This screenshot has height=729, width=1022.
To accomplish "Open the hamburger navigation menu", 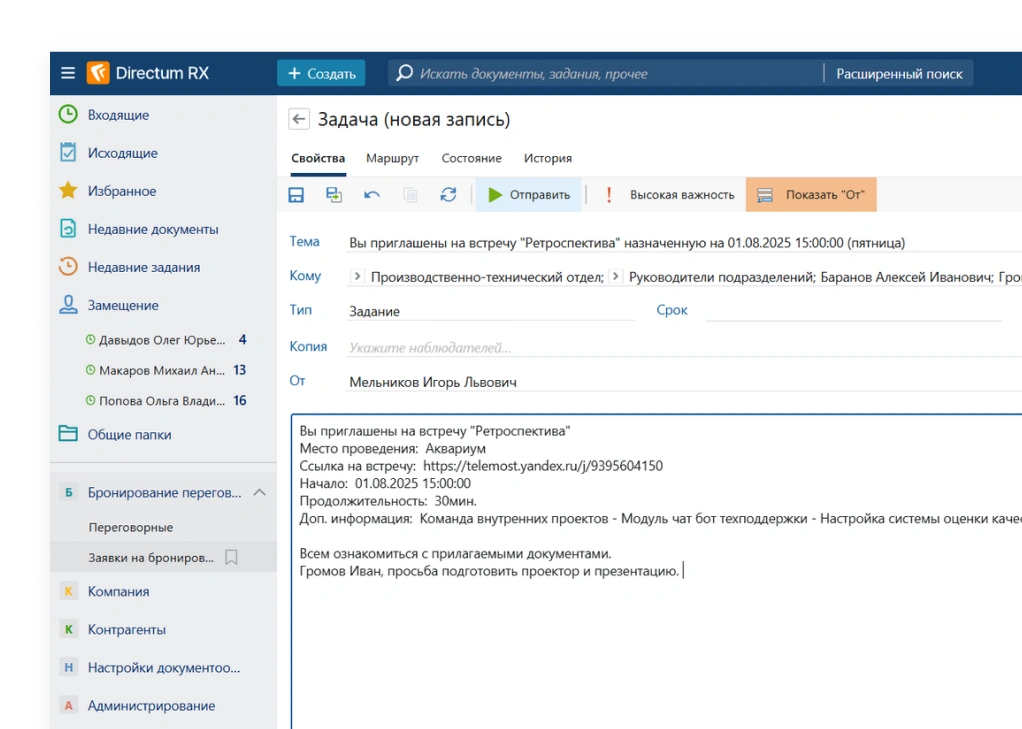I will (x=68, y=73).
